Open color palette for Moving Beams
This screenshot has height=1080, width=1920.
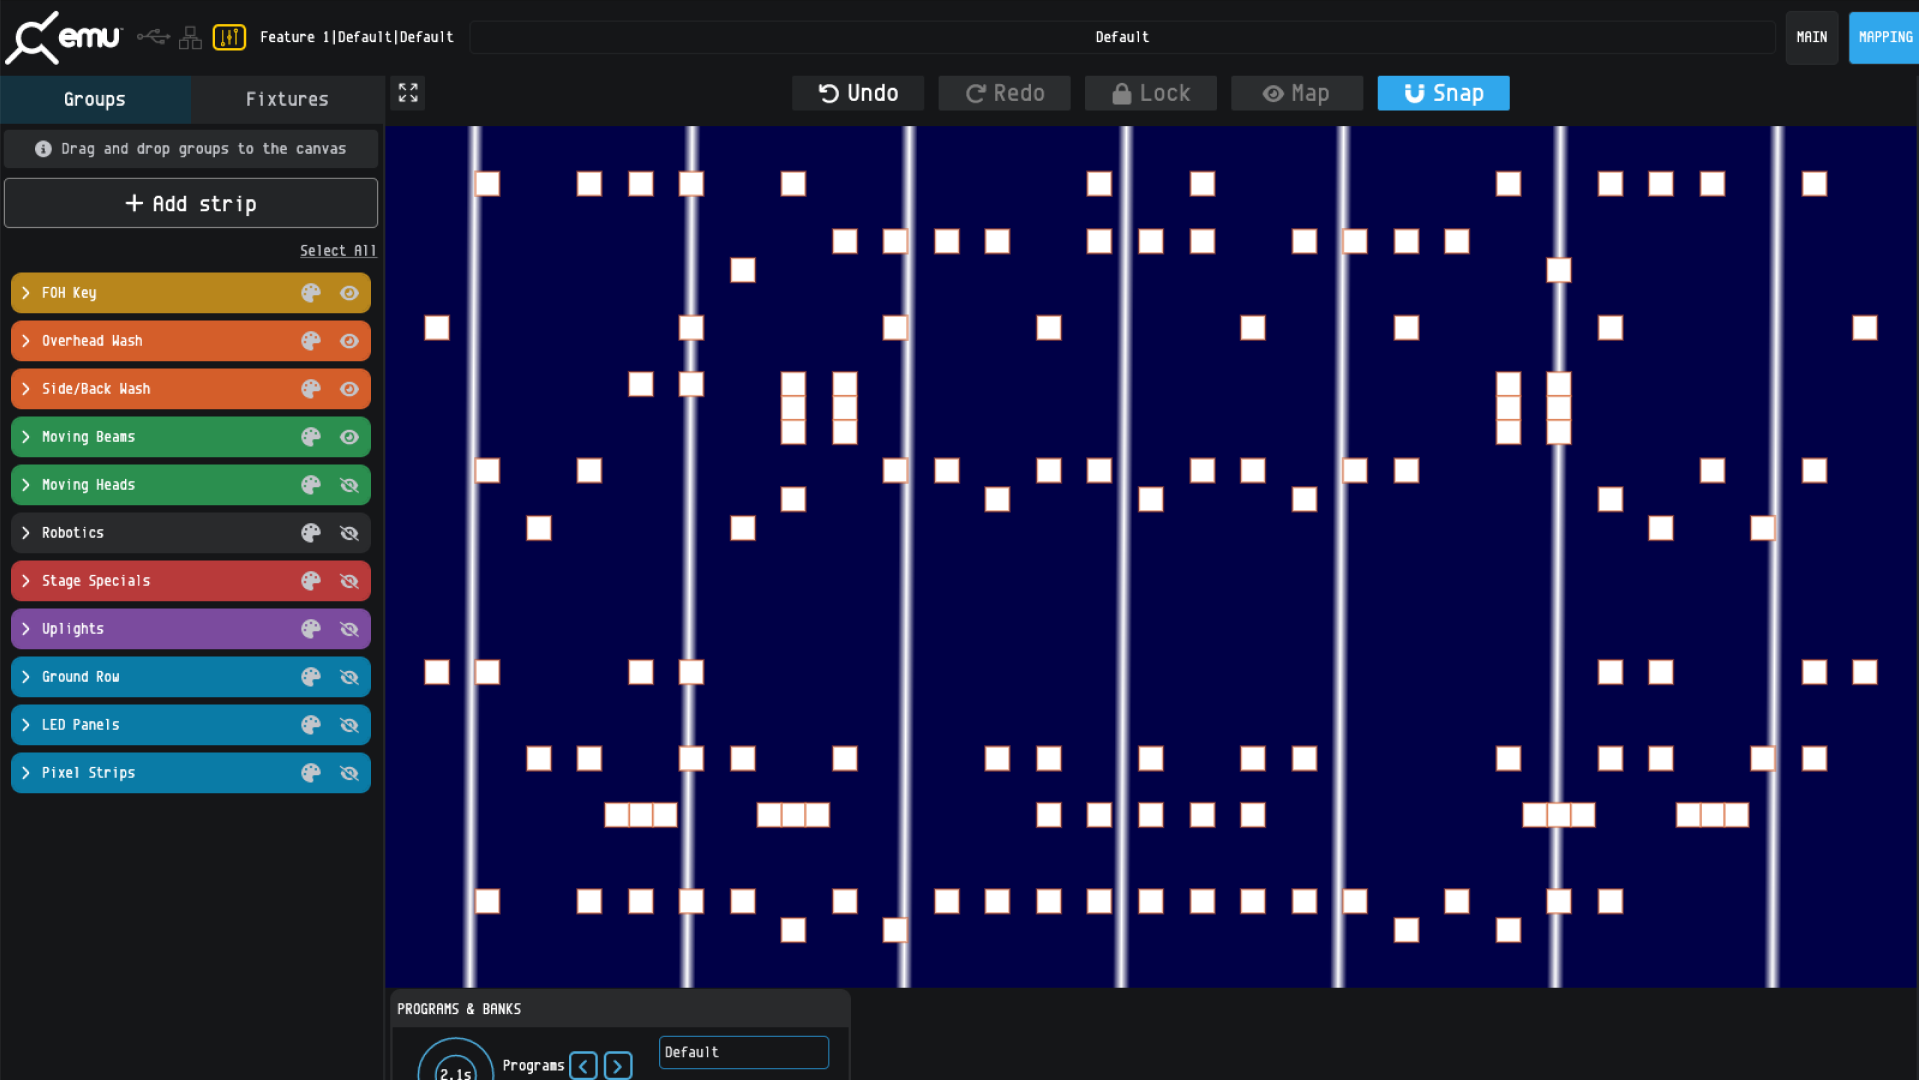tap(311, 437)
